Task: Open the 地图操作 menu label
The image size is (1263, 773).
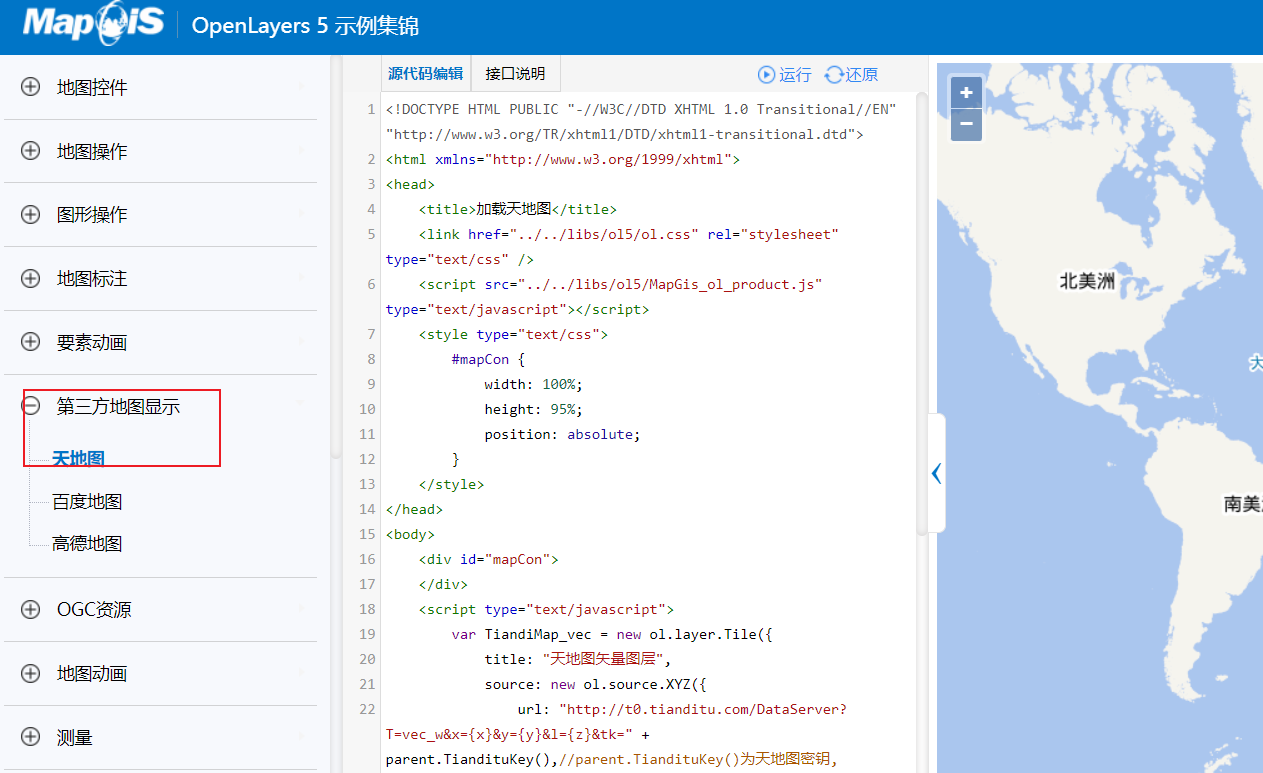Action: tap(92, 151)
